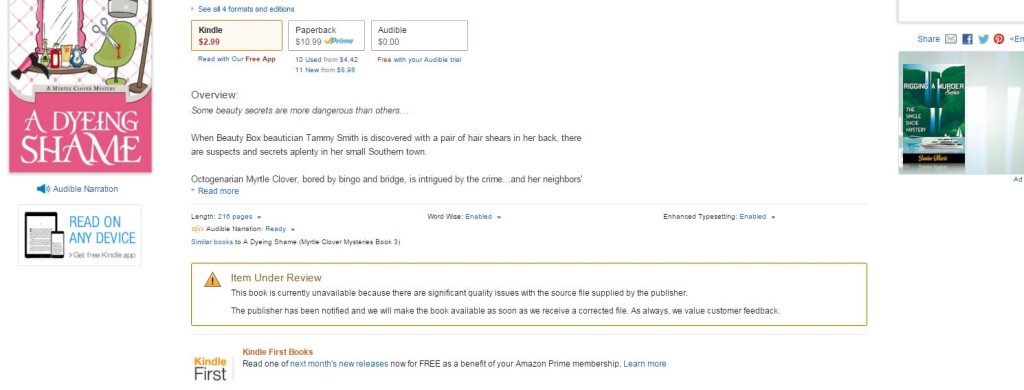This screenshot has width=1024, height=390.
Task: Click the Read On Any Device banner
Action: tap(80, 235)
